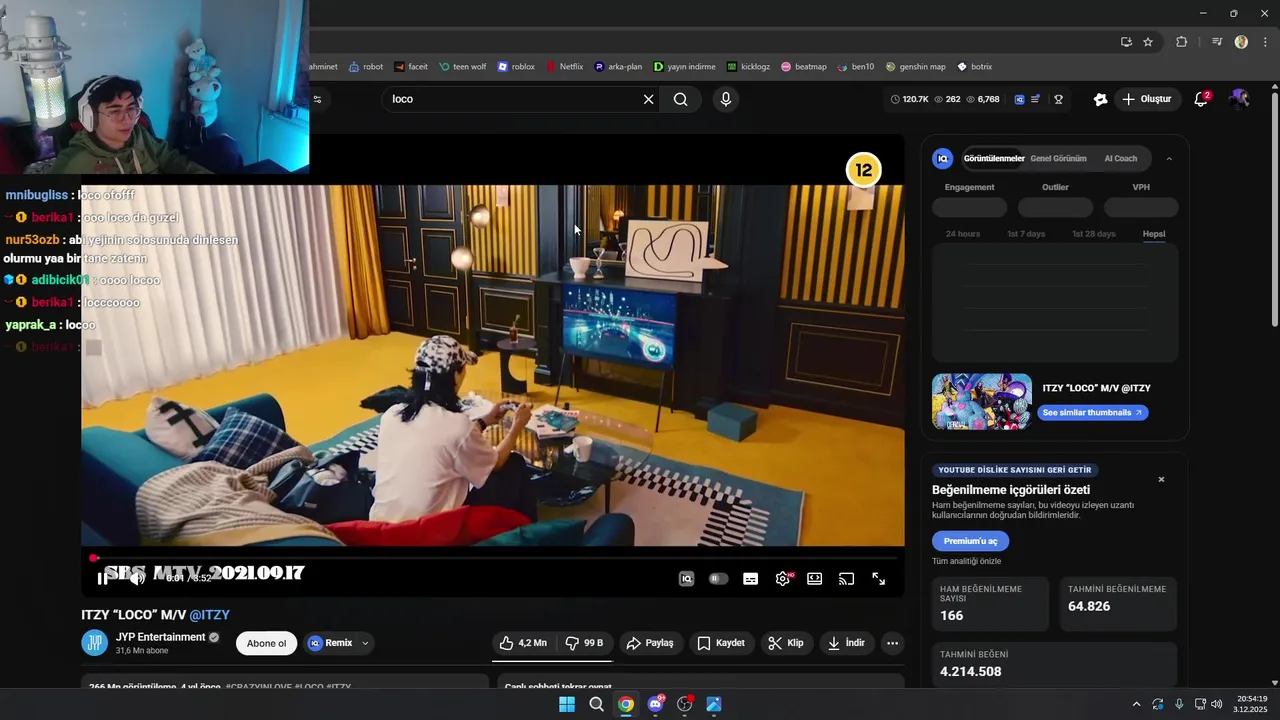The height and width of the screenshot is (720, 1280).
Task: Open the beatmap bookmark
Action: coord(804,67)
